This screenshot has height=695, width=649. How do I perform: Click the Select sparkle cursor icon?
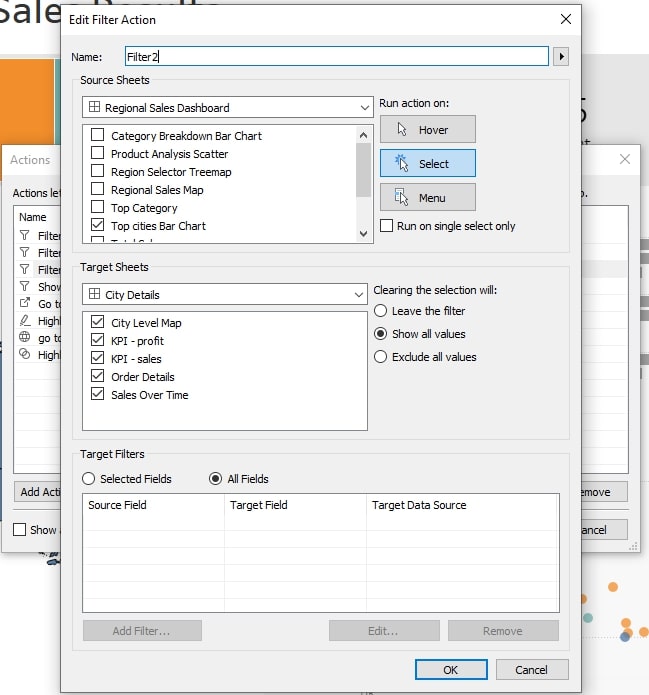(401, 163)
